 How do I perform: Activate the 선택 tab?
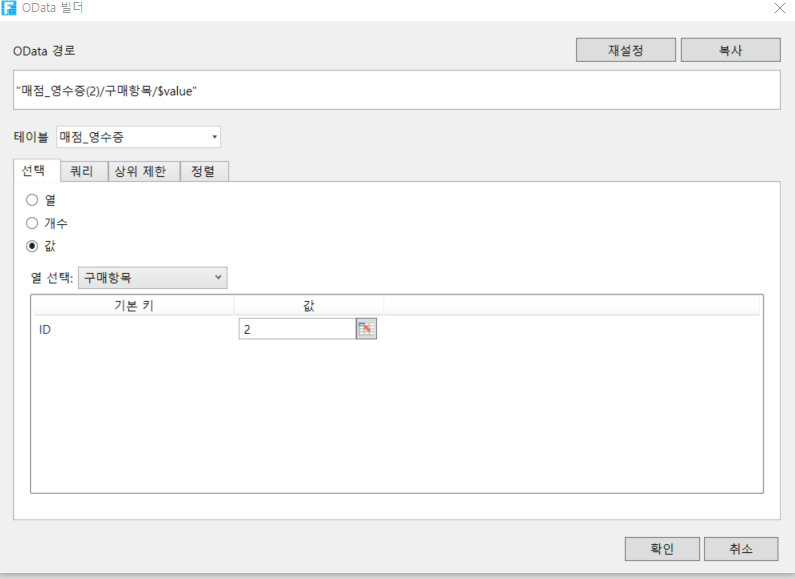pos(37,171)
